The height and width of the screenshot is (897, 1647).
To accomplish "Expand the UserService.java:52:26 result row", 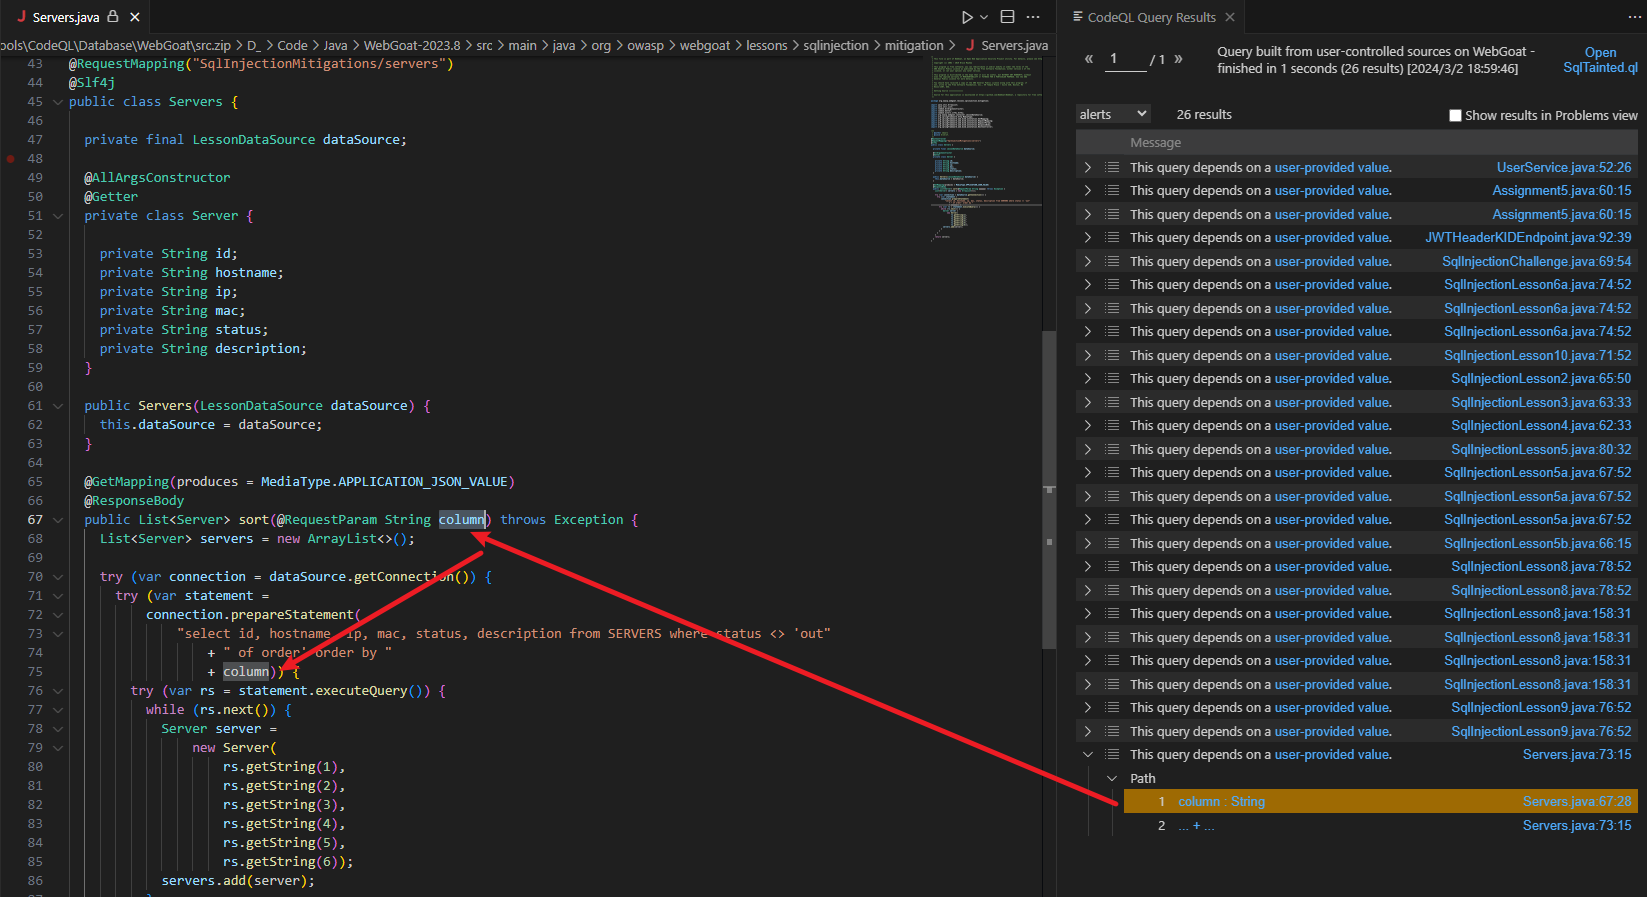I will (x=1088, y=167).
